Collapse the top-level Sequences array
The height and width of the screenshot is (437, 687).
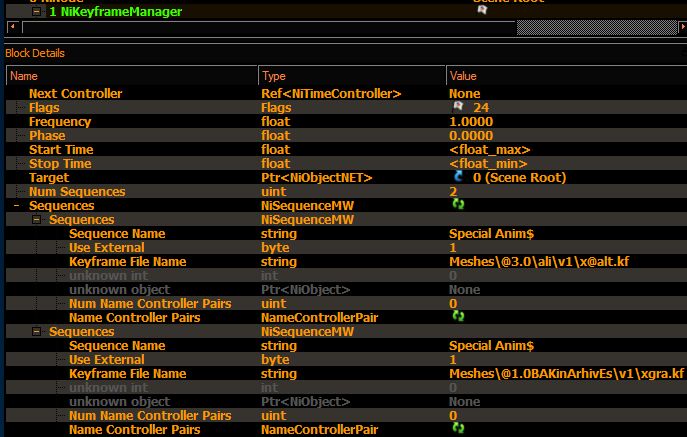pyautogui.click(x=16, y=205)
